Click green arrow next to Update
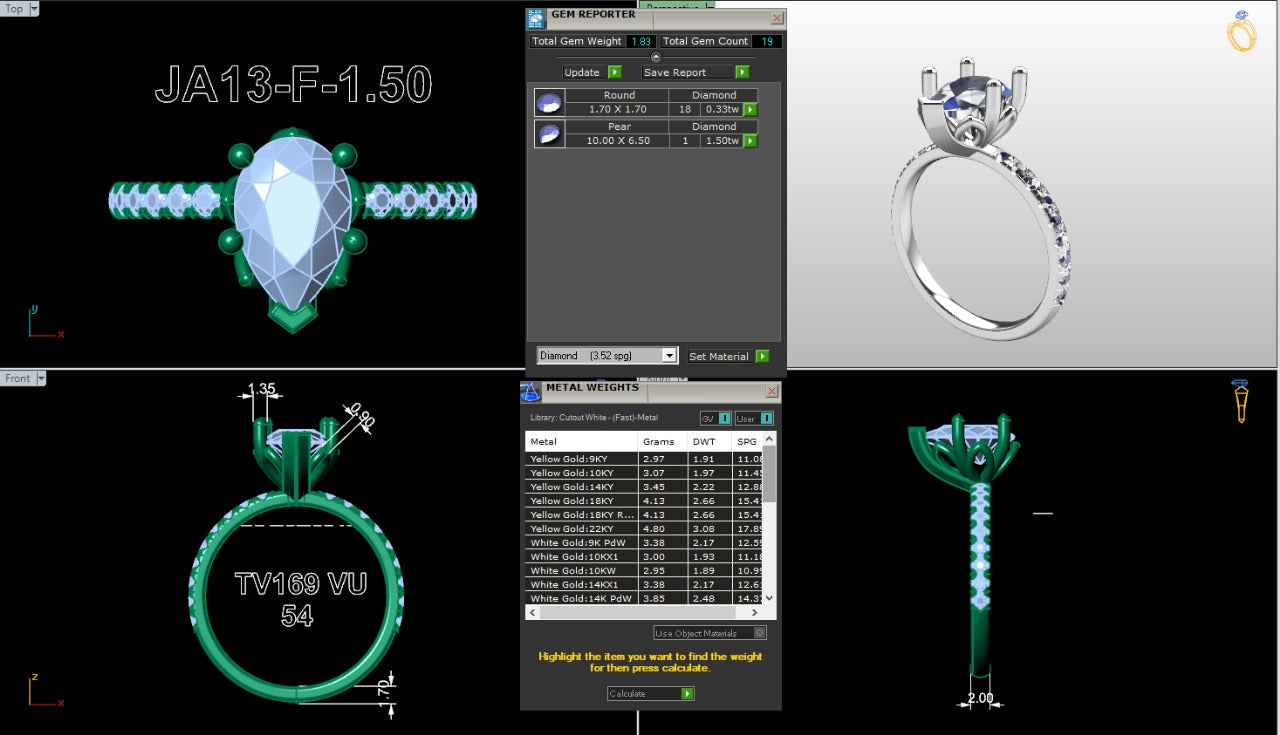Image resolution: width=1280 pixels, height=735 pixels. 615,72
